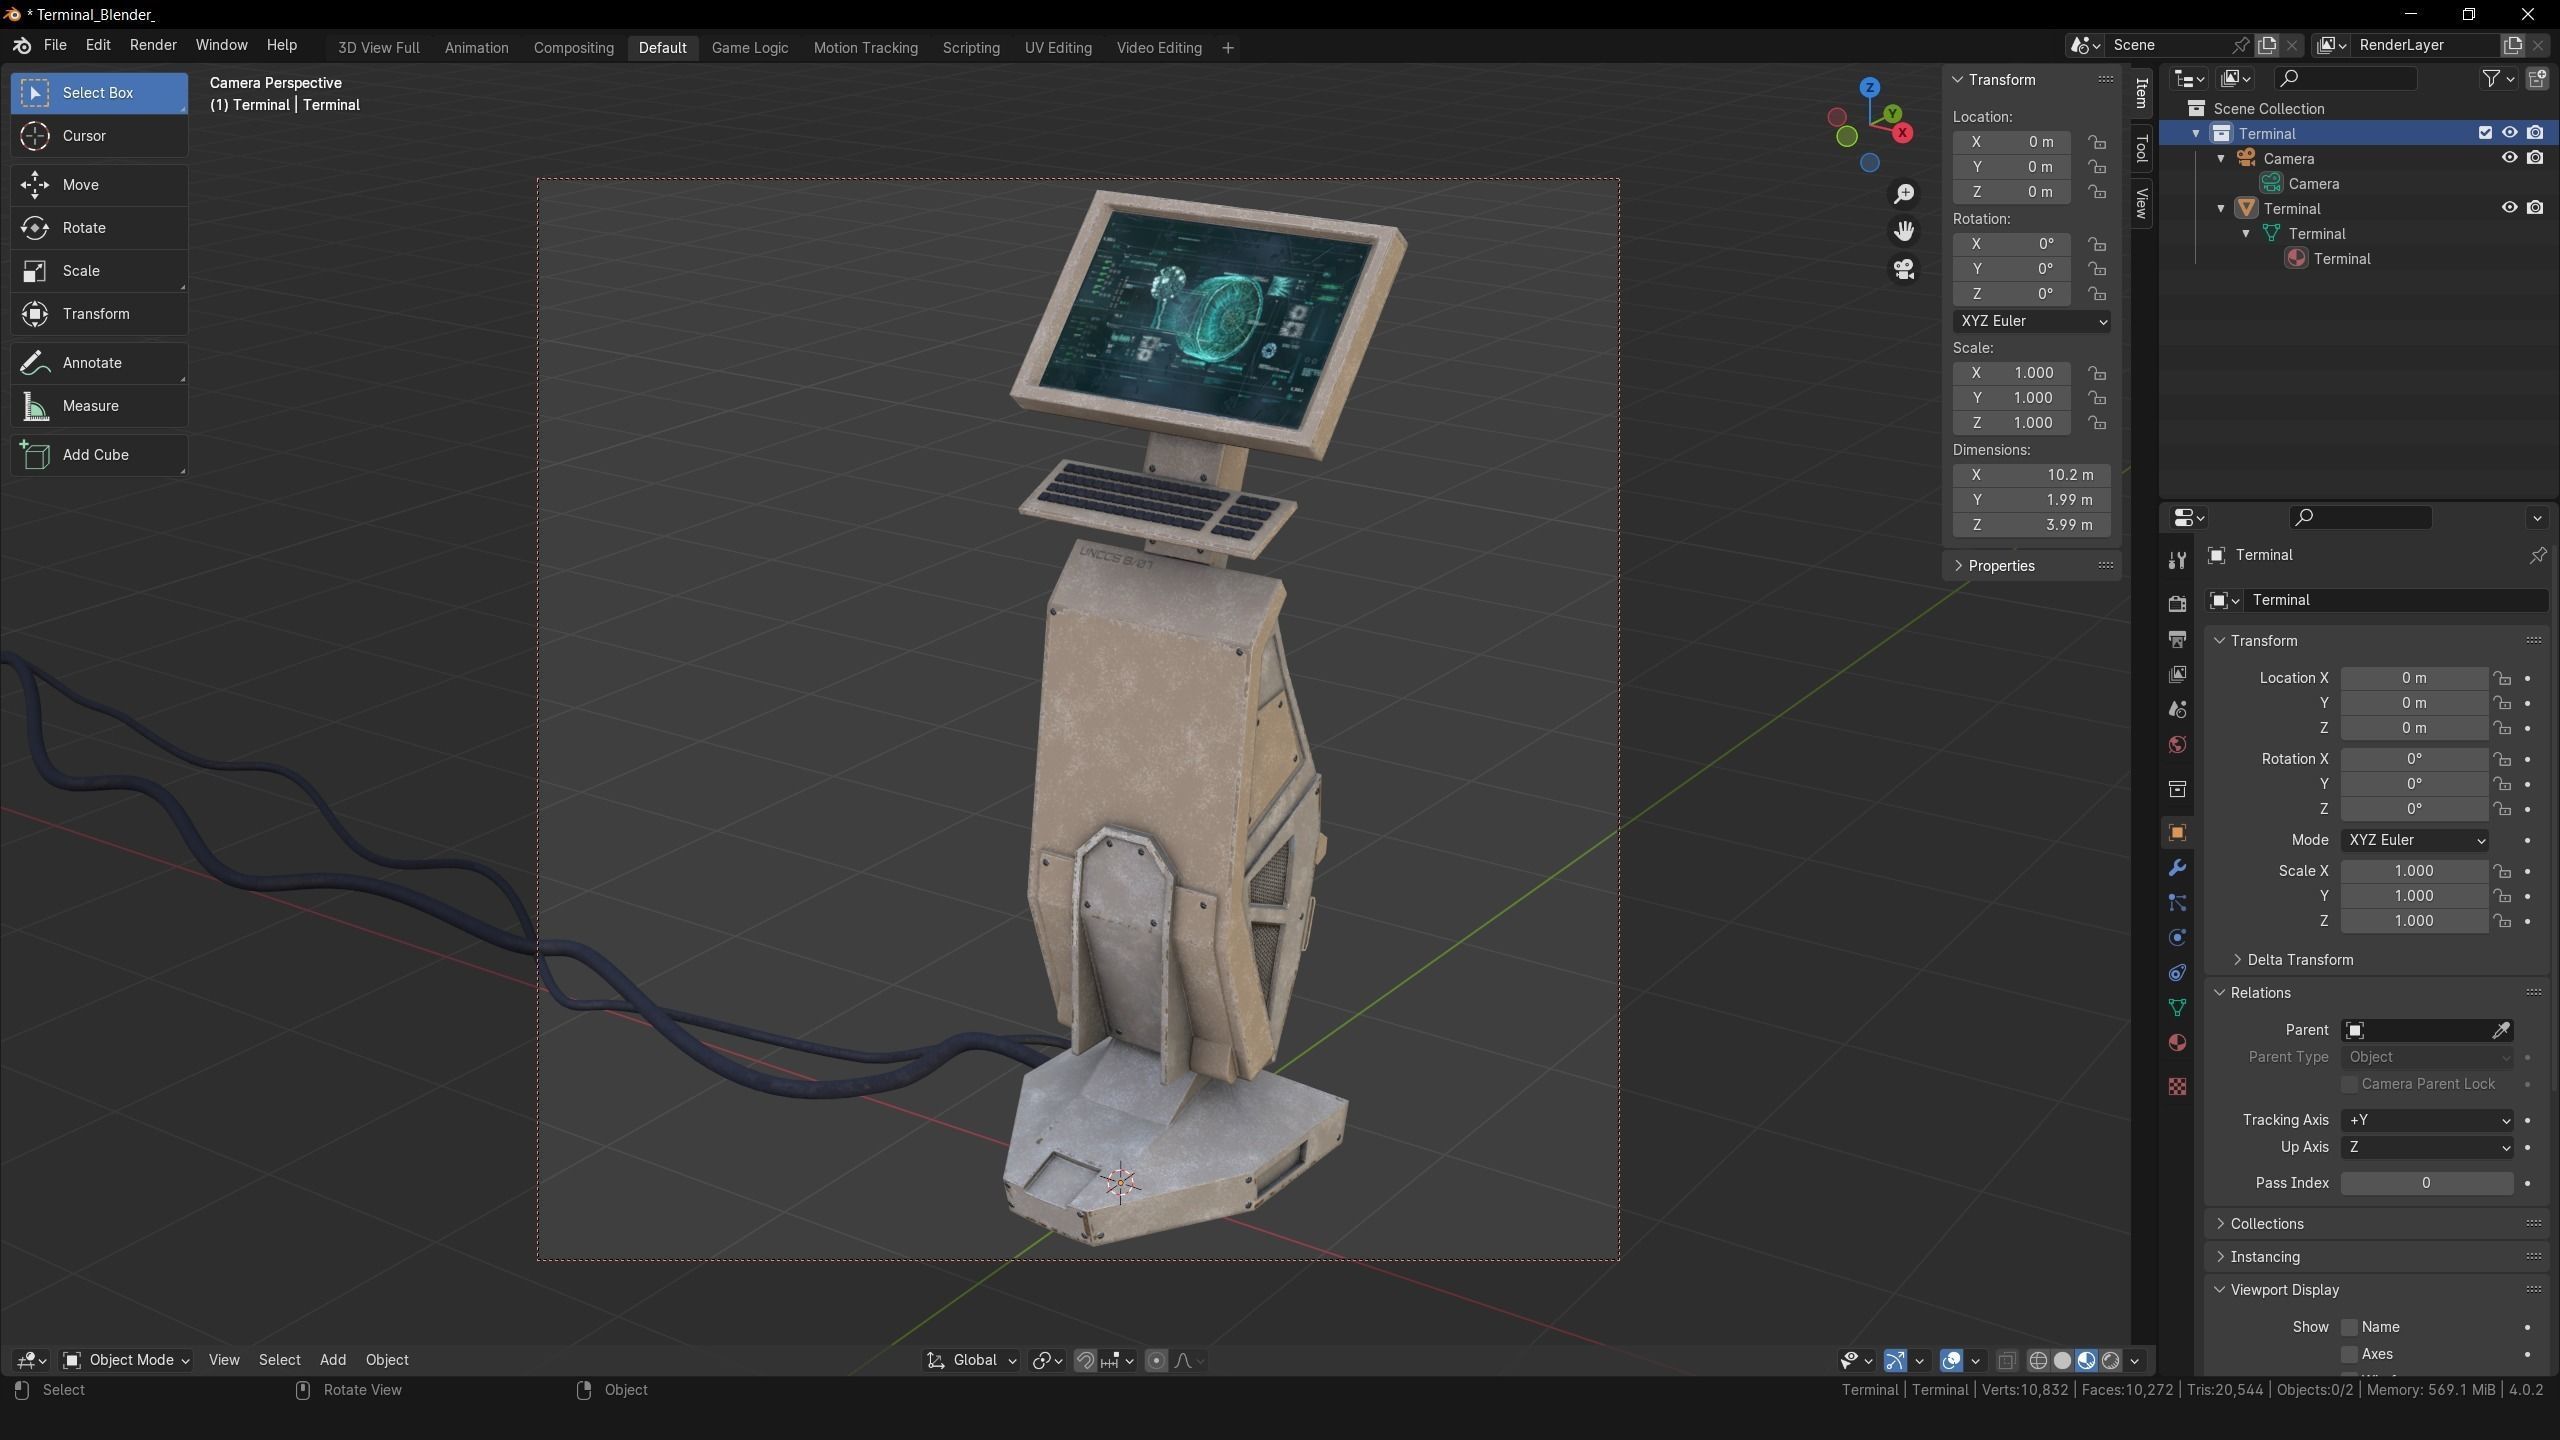Screen dimensions: 2560x1440
Task: Click the parent eyedropper picker
Action: (2503, 1030)
